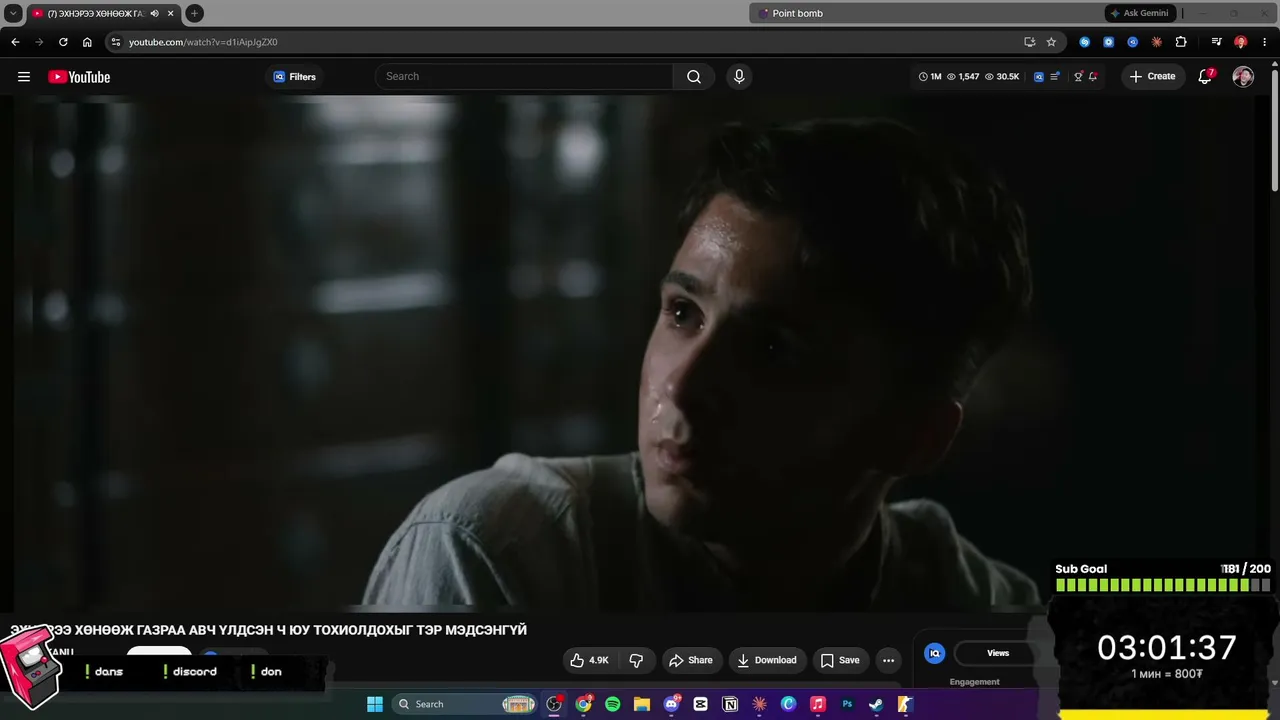Open more actions ellipsis under video

(x=888, y=660)
